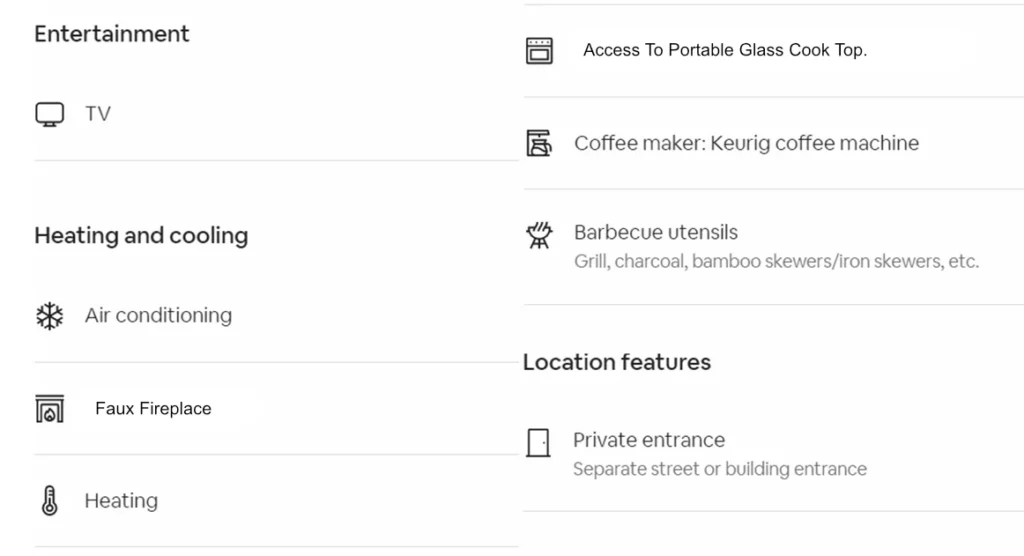Click the Keurig coffee maker icon
The width and height of the screenshot is (1024, 556).
(539, 143)
